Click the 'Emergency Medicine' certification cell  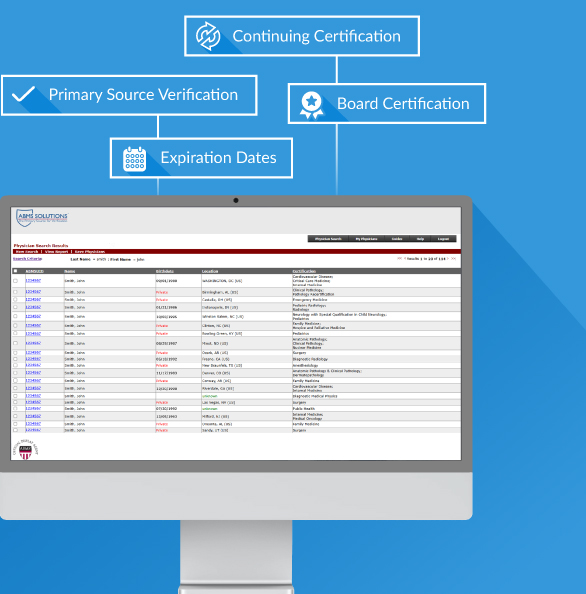309,300
